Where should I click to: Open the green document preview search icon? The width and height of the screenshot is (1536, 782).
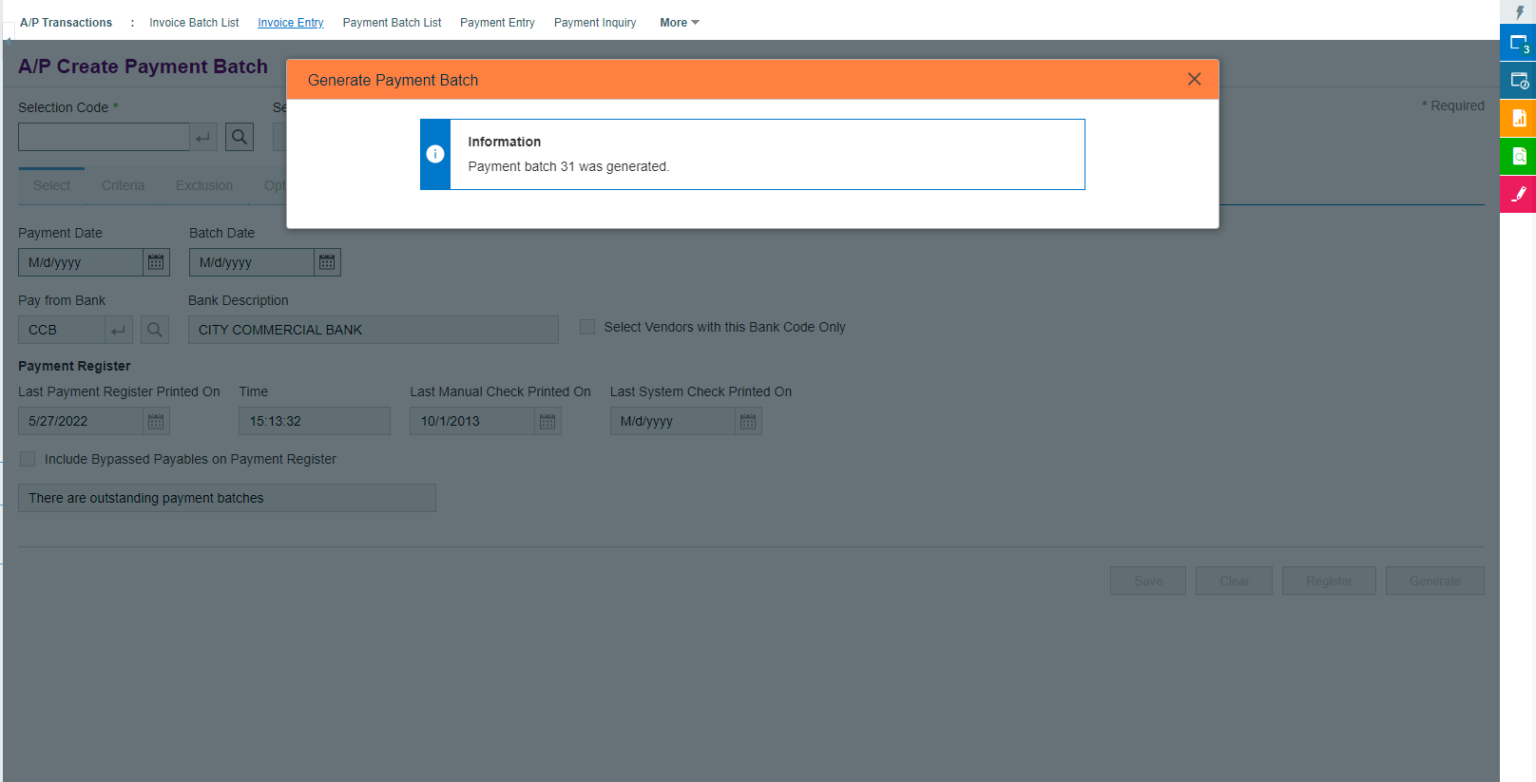1519,156
